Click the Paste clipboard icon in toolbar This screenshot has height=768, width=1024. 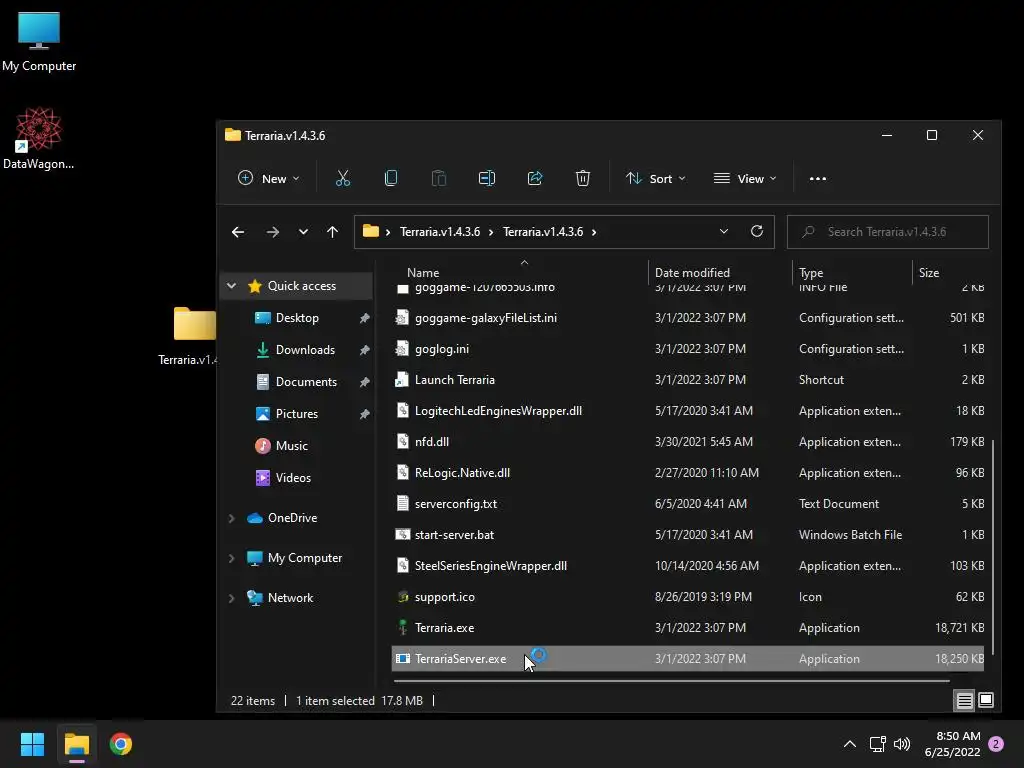click(x=439, y=178)
